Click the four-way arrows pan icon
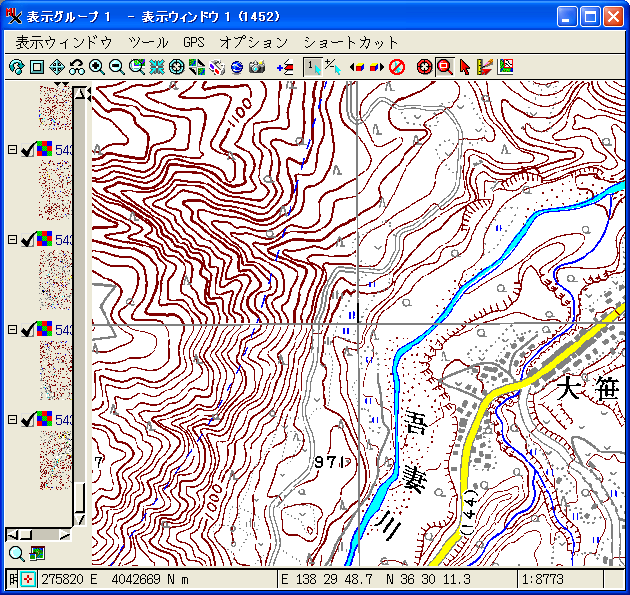This screenshot has height=595, width=630. pyautogui.click(x=57, y=67)
